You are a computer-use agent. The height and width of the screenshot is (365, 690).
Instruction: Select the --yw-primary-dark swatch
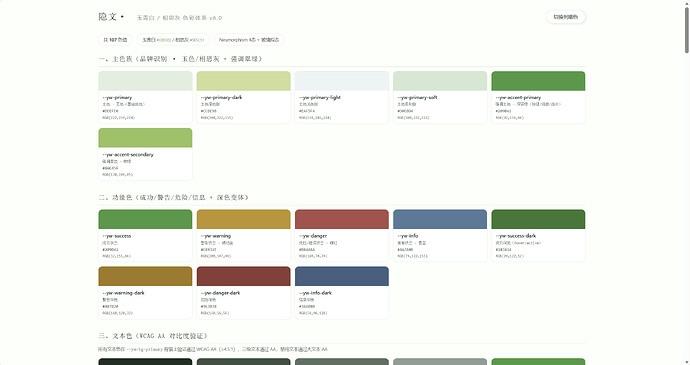243,97
